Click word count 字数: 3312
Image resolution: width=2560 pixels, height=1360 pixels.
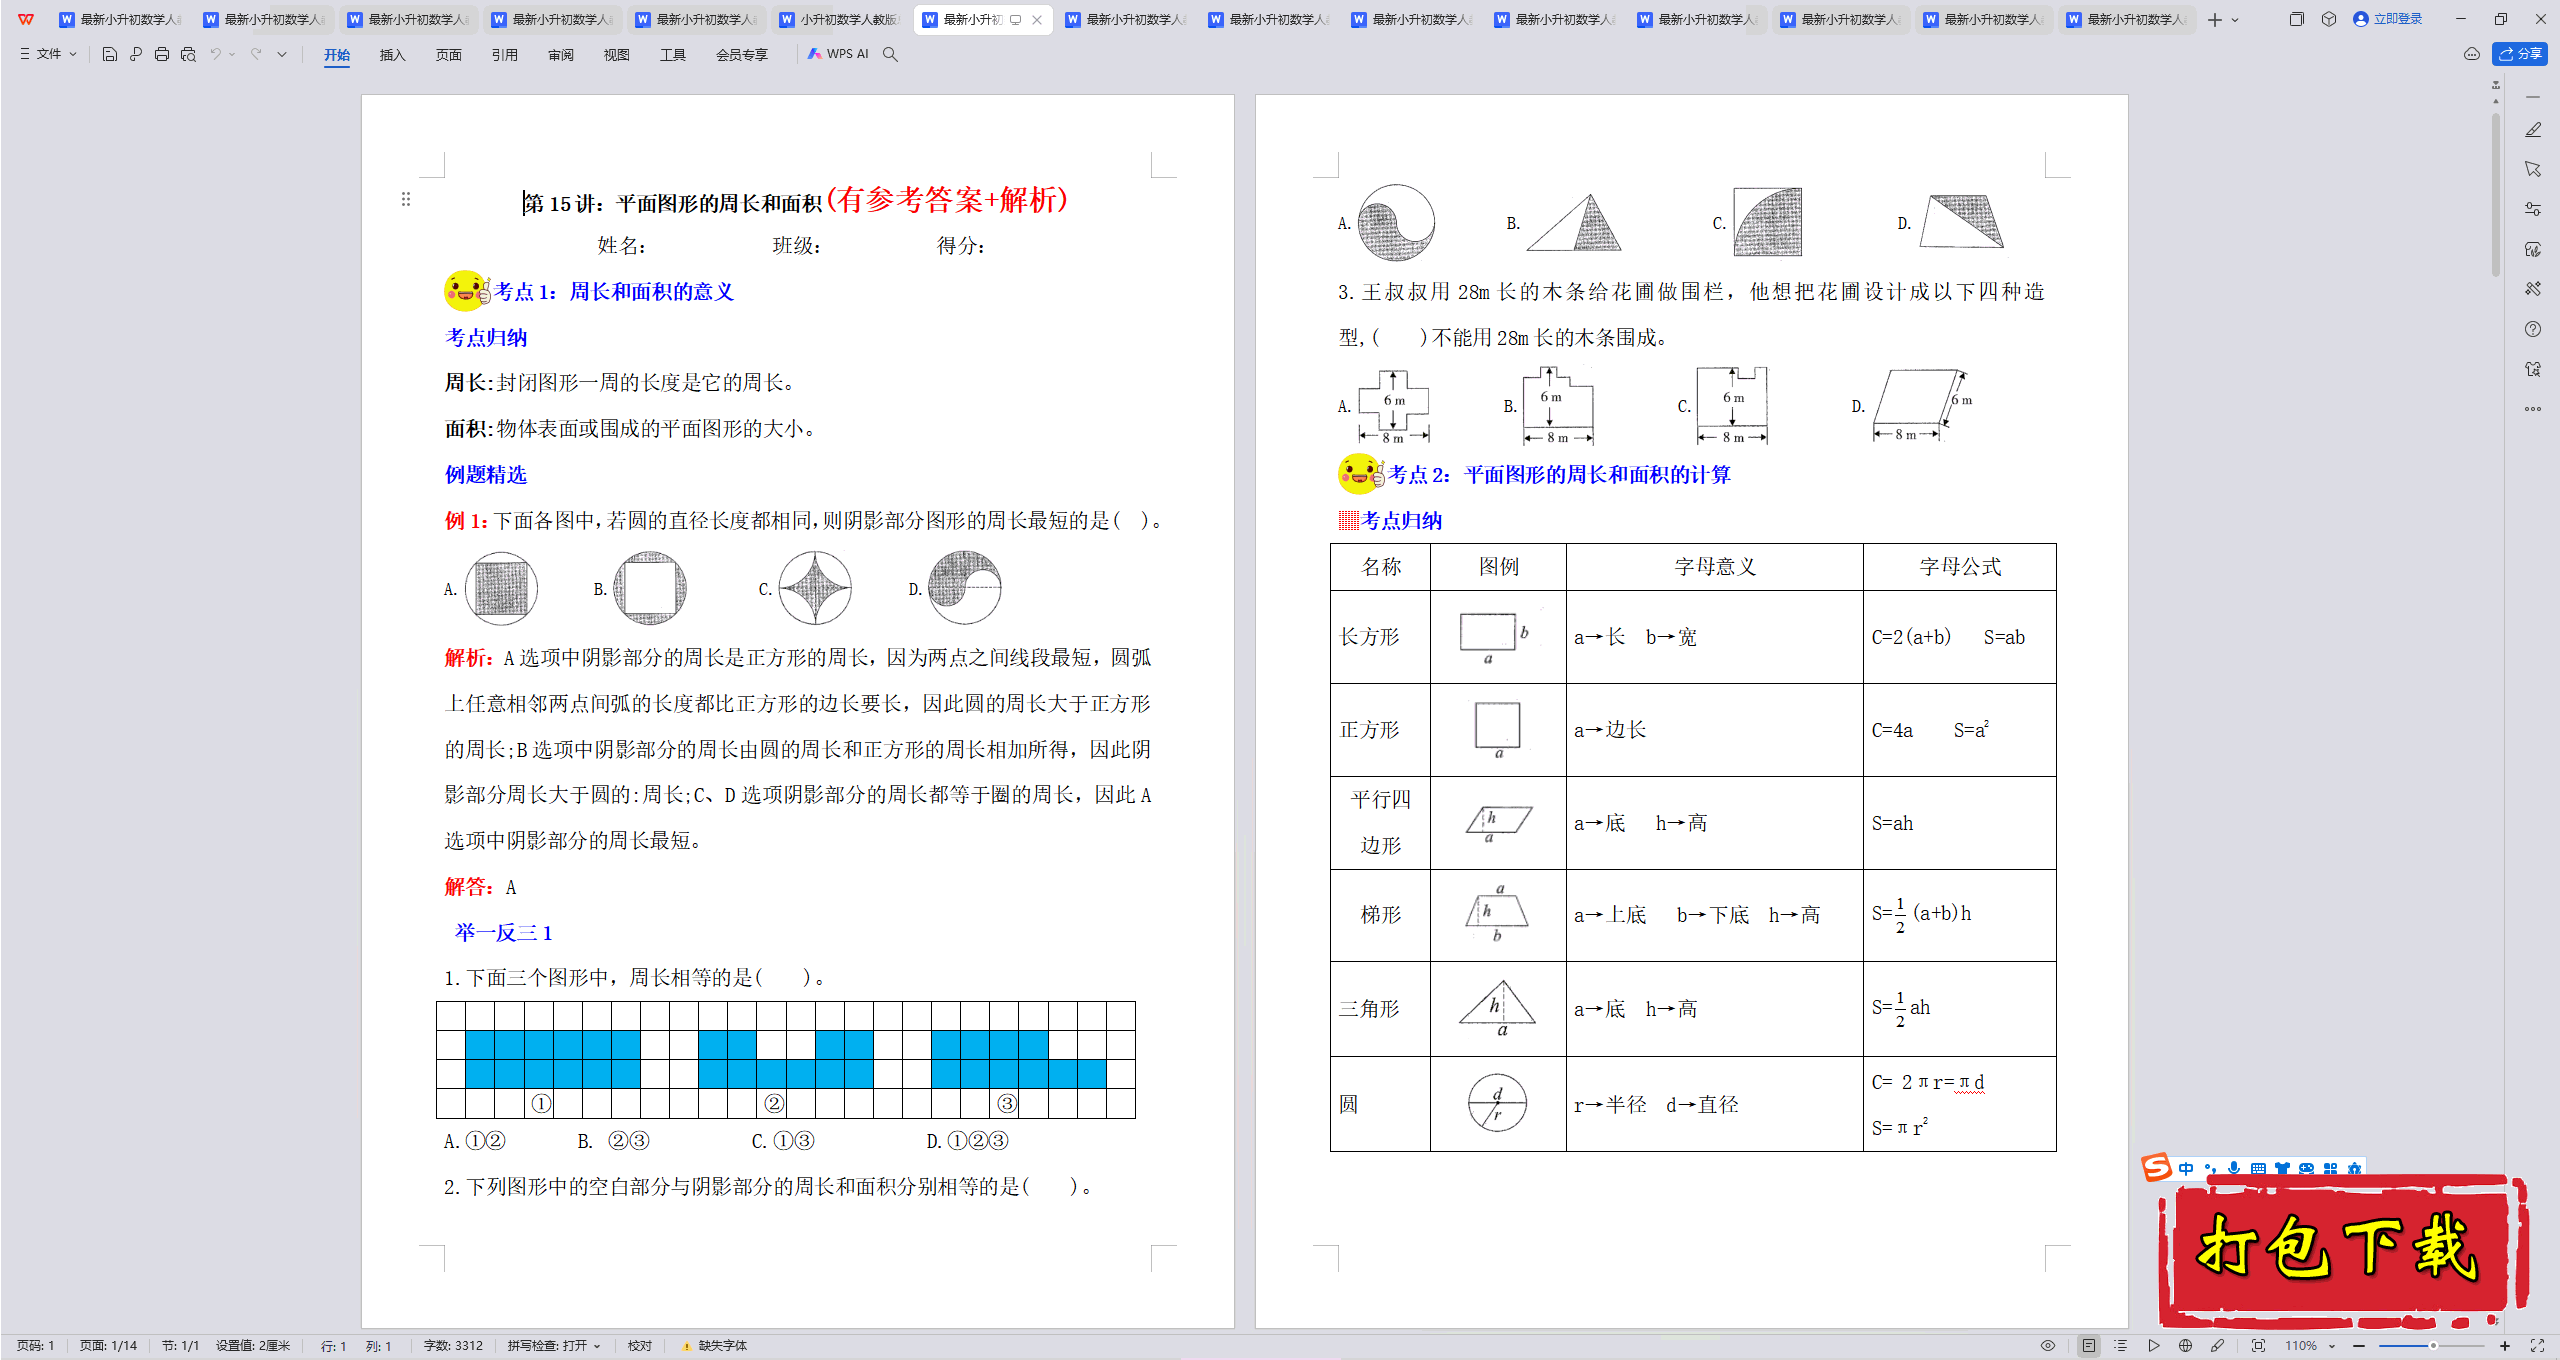(453, 1346)
